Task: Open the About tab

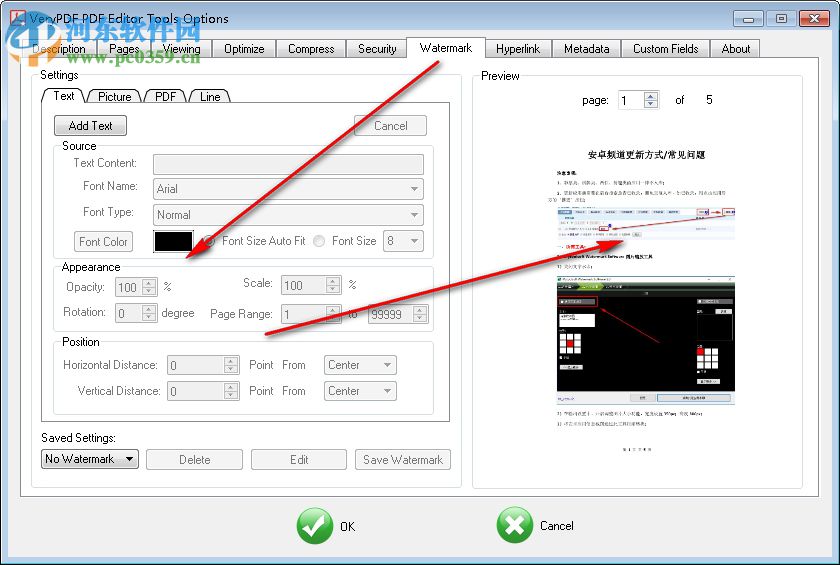Action: [736, 49]
